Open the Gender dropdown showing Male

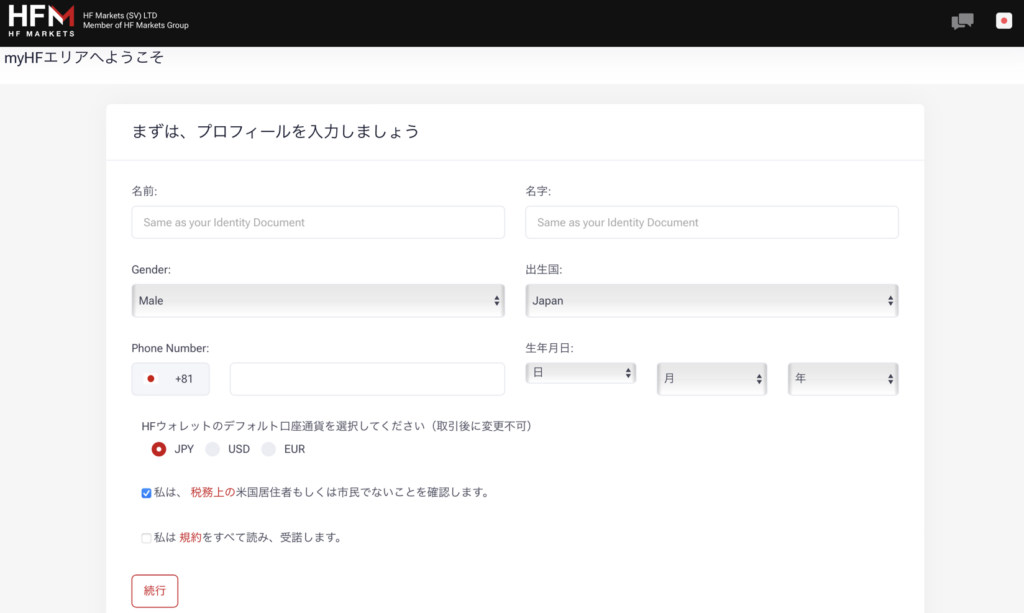click(x=318, y=300)
